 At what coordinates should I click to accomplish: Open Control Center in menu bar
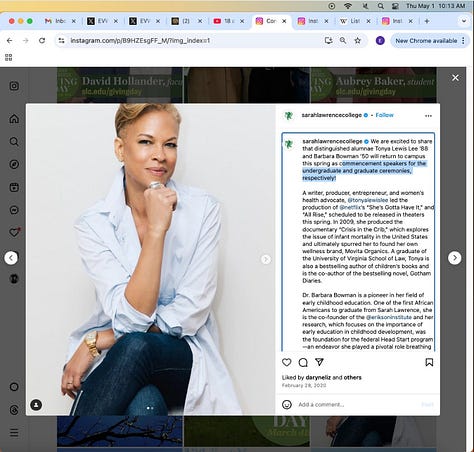click(395, 6)
